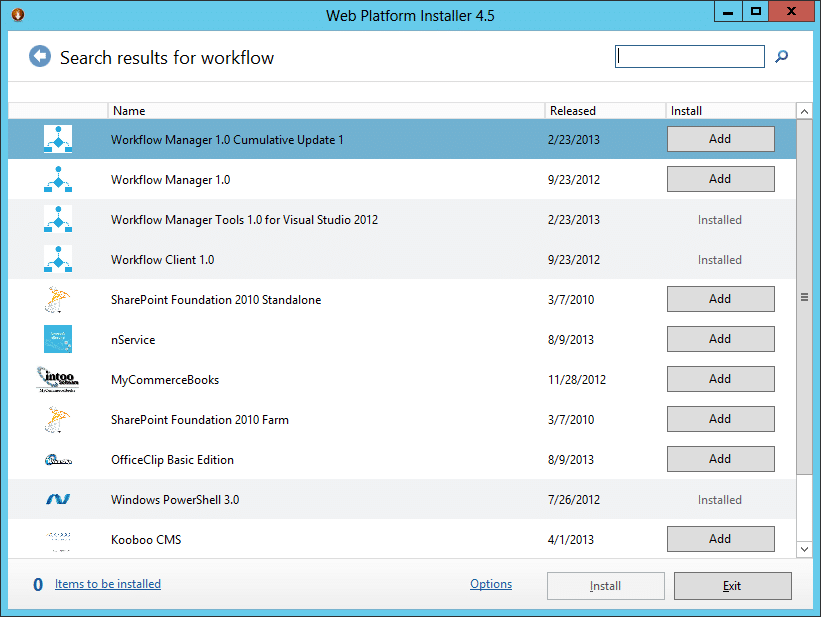Select the nService name text
Viewport: 821px width, 617px height.
133,340
